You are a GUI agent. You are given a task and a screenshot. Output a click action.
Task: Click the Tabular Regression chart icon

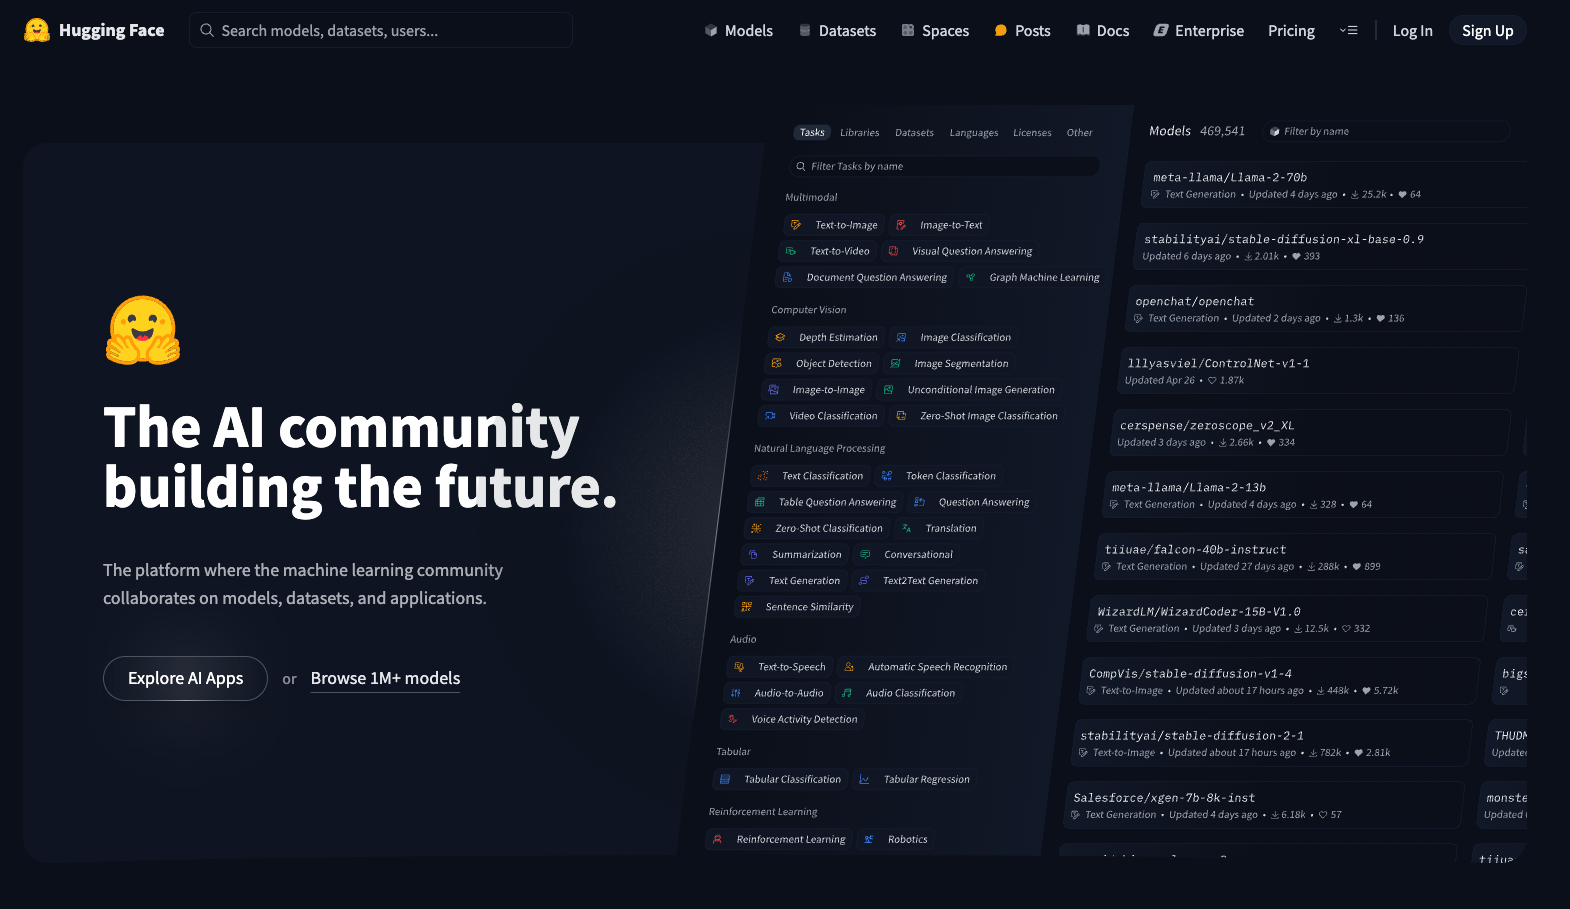click(864, 780)
